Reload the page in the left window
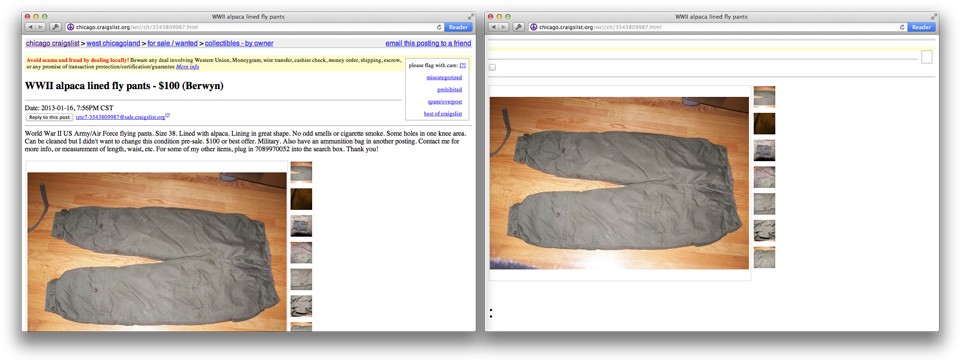 pos(439,27)
